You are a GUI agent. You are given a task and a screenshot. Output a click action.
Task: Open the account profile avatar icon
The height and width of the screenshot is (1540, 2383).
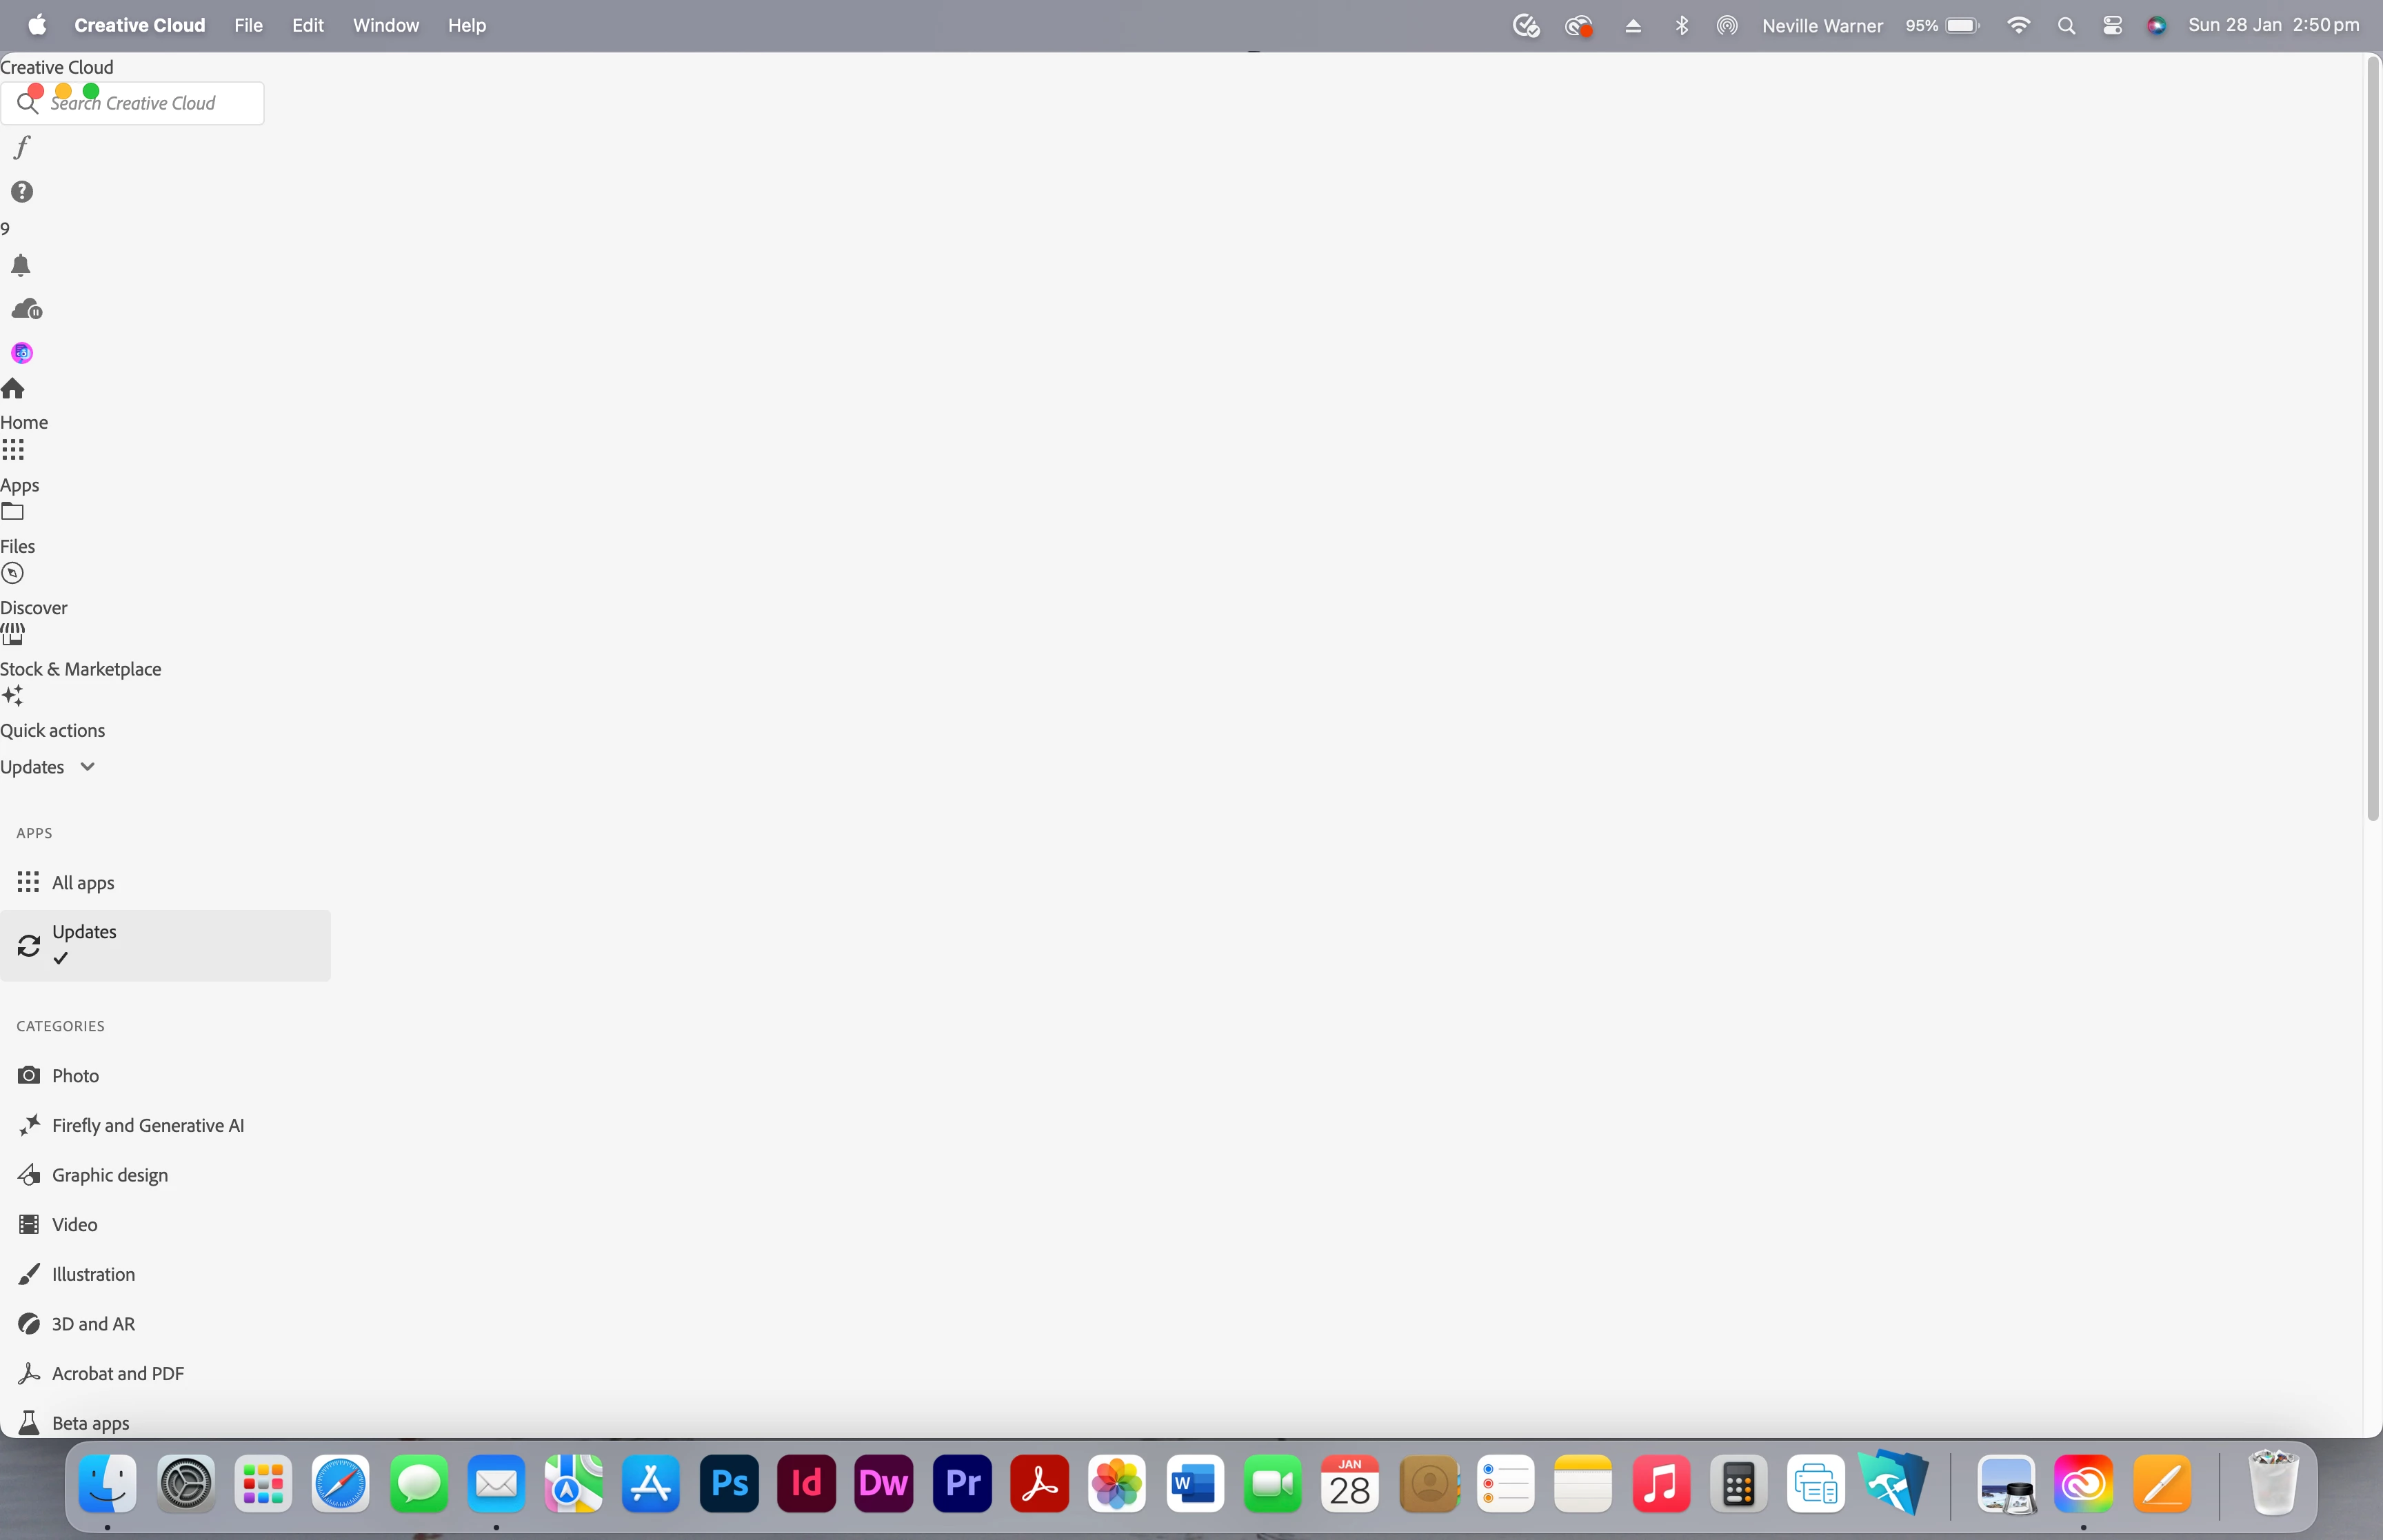(x=22, y=353)
